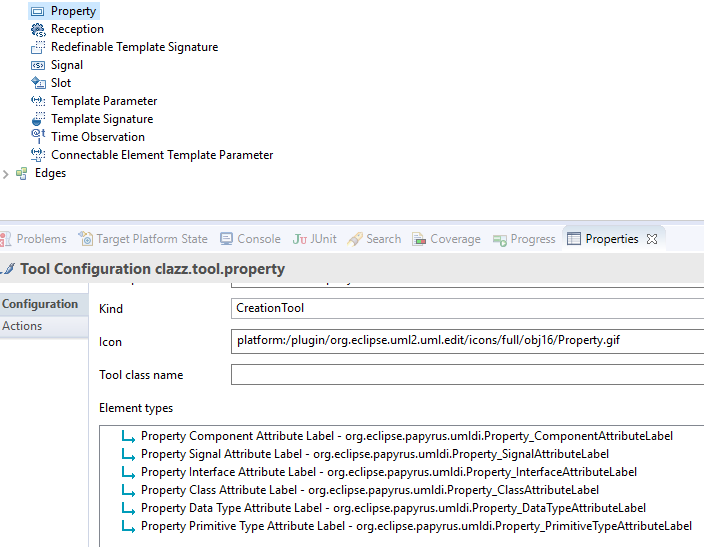704x547 pixels.
Task: Click arrow icon of Property Class Attribute Label
Action: click(x=128, y=490)
